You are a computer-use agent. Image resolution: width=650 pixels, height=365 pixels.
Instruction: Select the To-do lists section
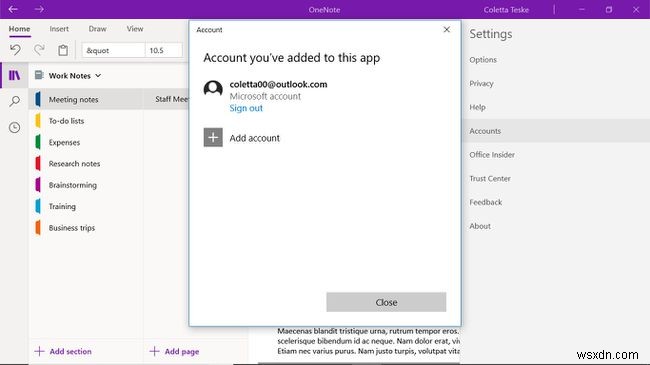coord(86,121)
